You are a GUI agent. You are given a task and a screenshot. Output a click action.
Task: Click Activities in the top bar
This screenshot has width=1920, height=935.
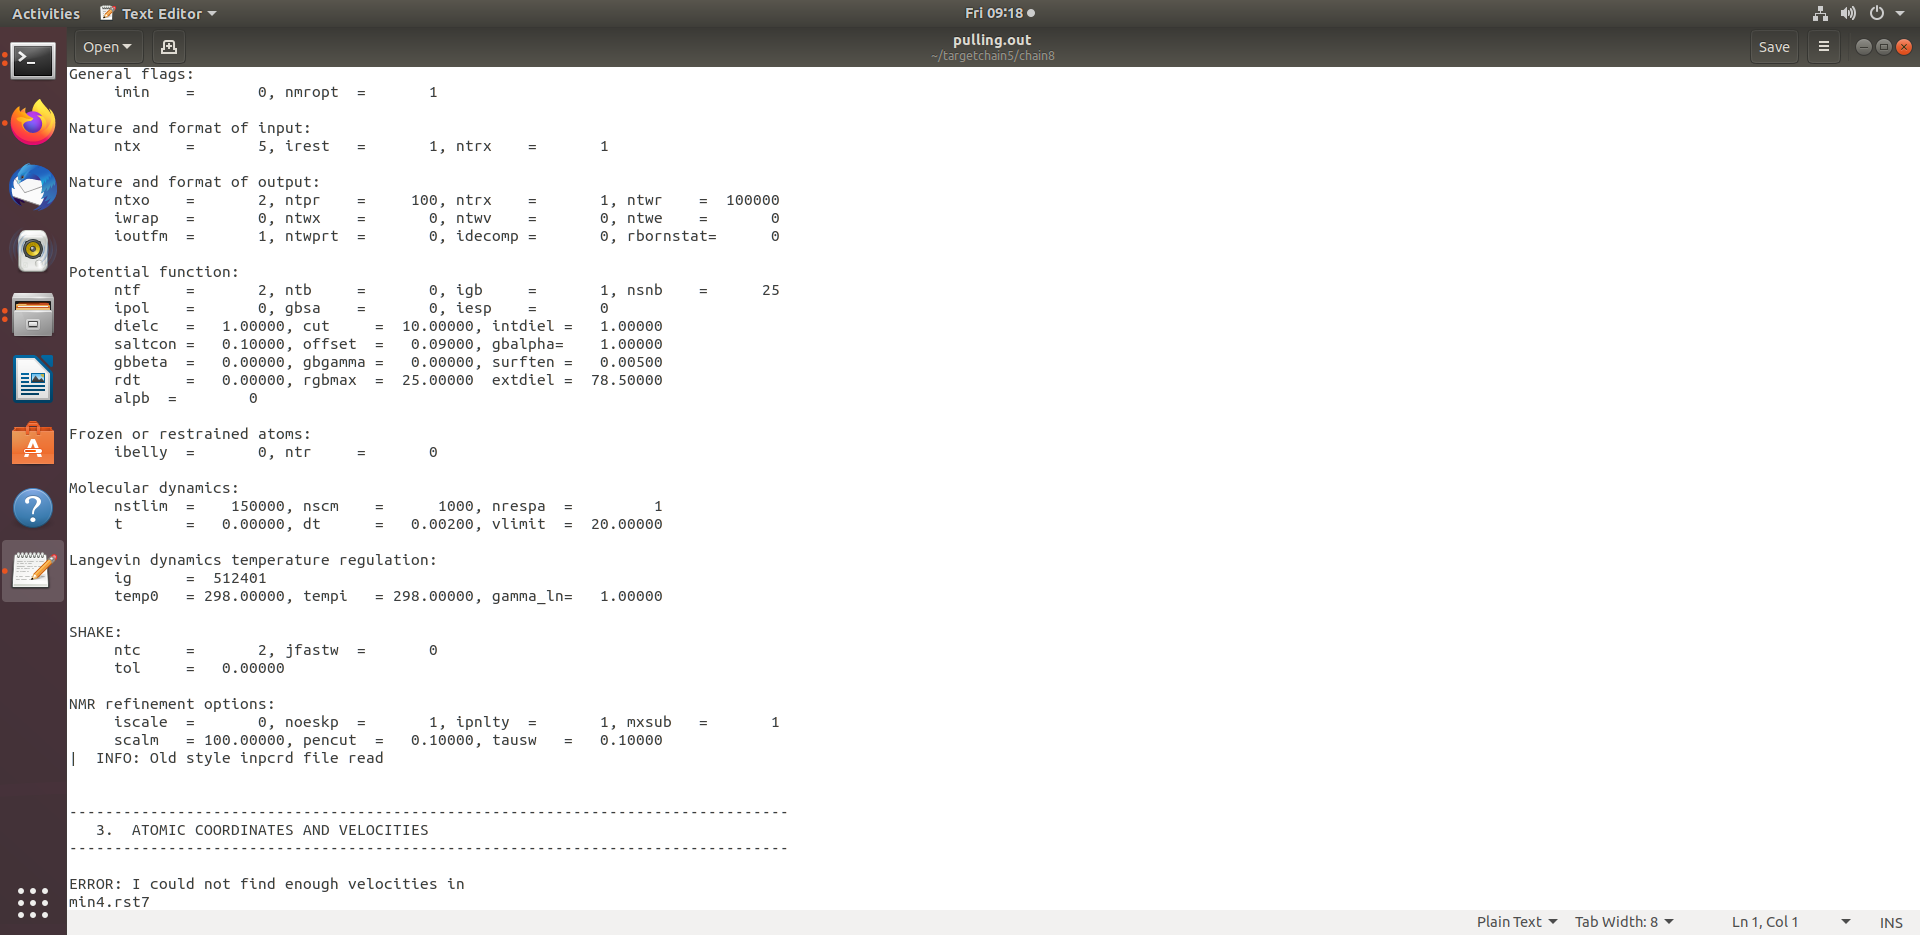(x=46, y=13)
